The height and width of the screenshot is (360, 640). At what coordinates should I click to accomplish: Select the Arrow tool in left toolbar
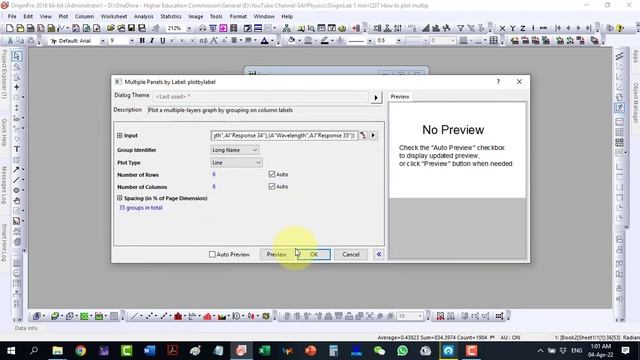pos(16,169)
